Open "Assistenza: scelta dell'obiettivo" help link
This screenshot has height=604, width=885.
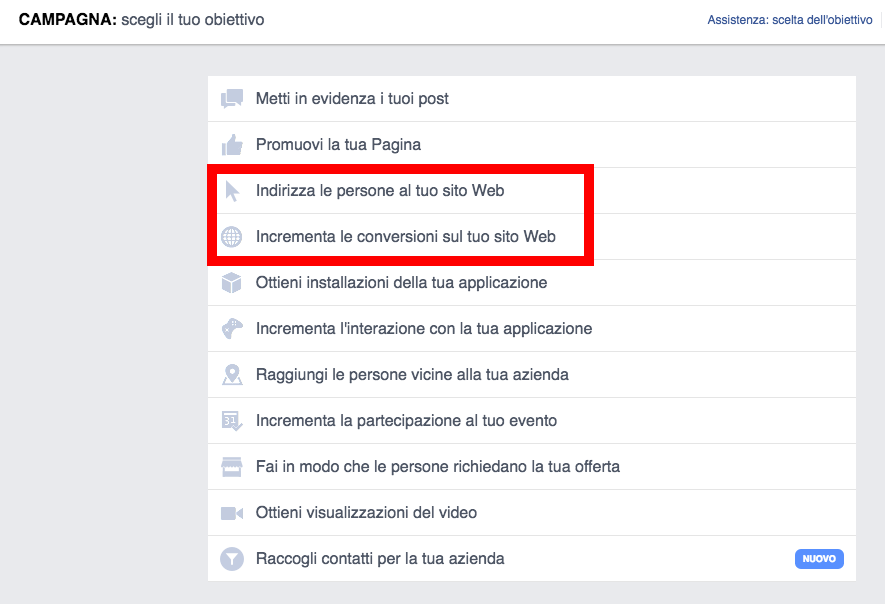point(790,20)
